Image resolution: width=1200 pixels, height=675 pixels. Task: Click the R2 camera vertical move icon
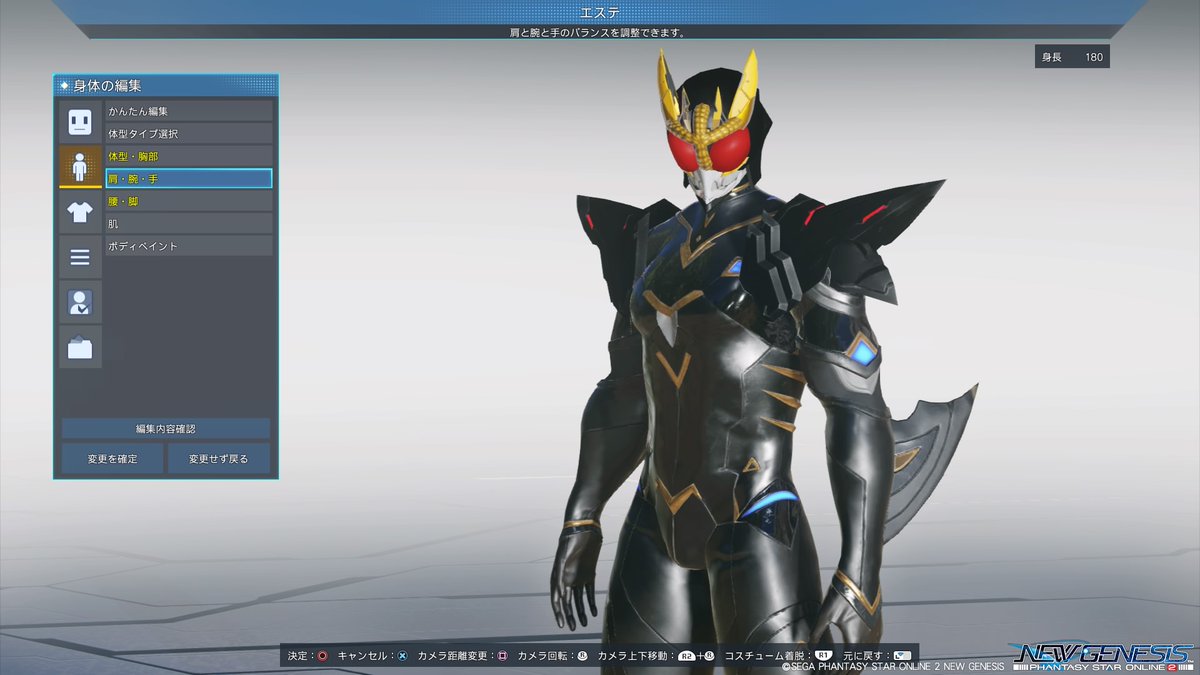(x=688, y=656)
